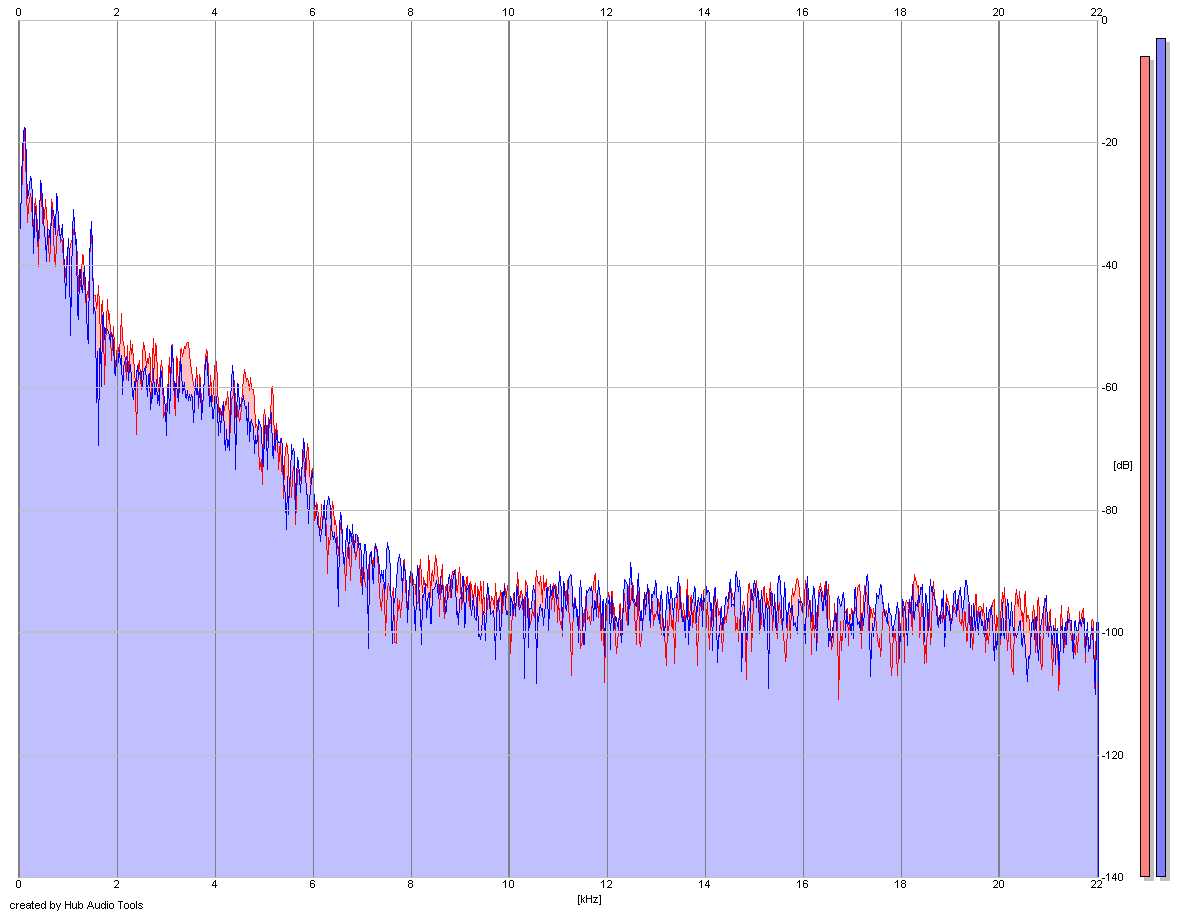Click the 12 kHz label on top axis
The width and height of the screenshot is (1180, 917).
607,12
